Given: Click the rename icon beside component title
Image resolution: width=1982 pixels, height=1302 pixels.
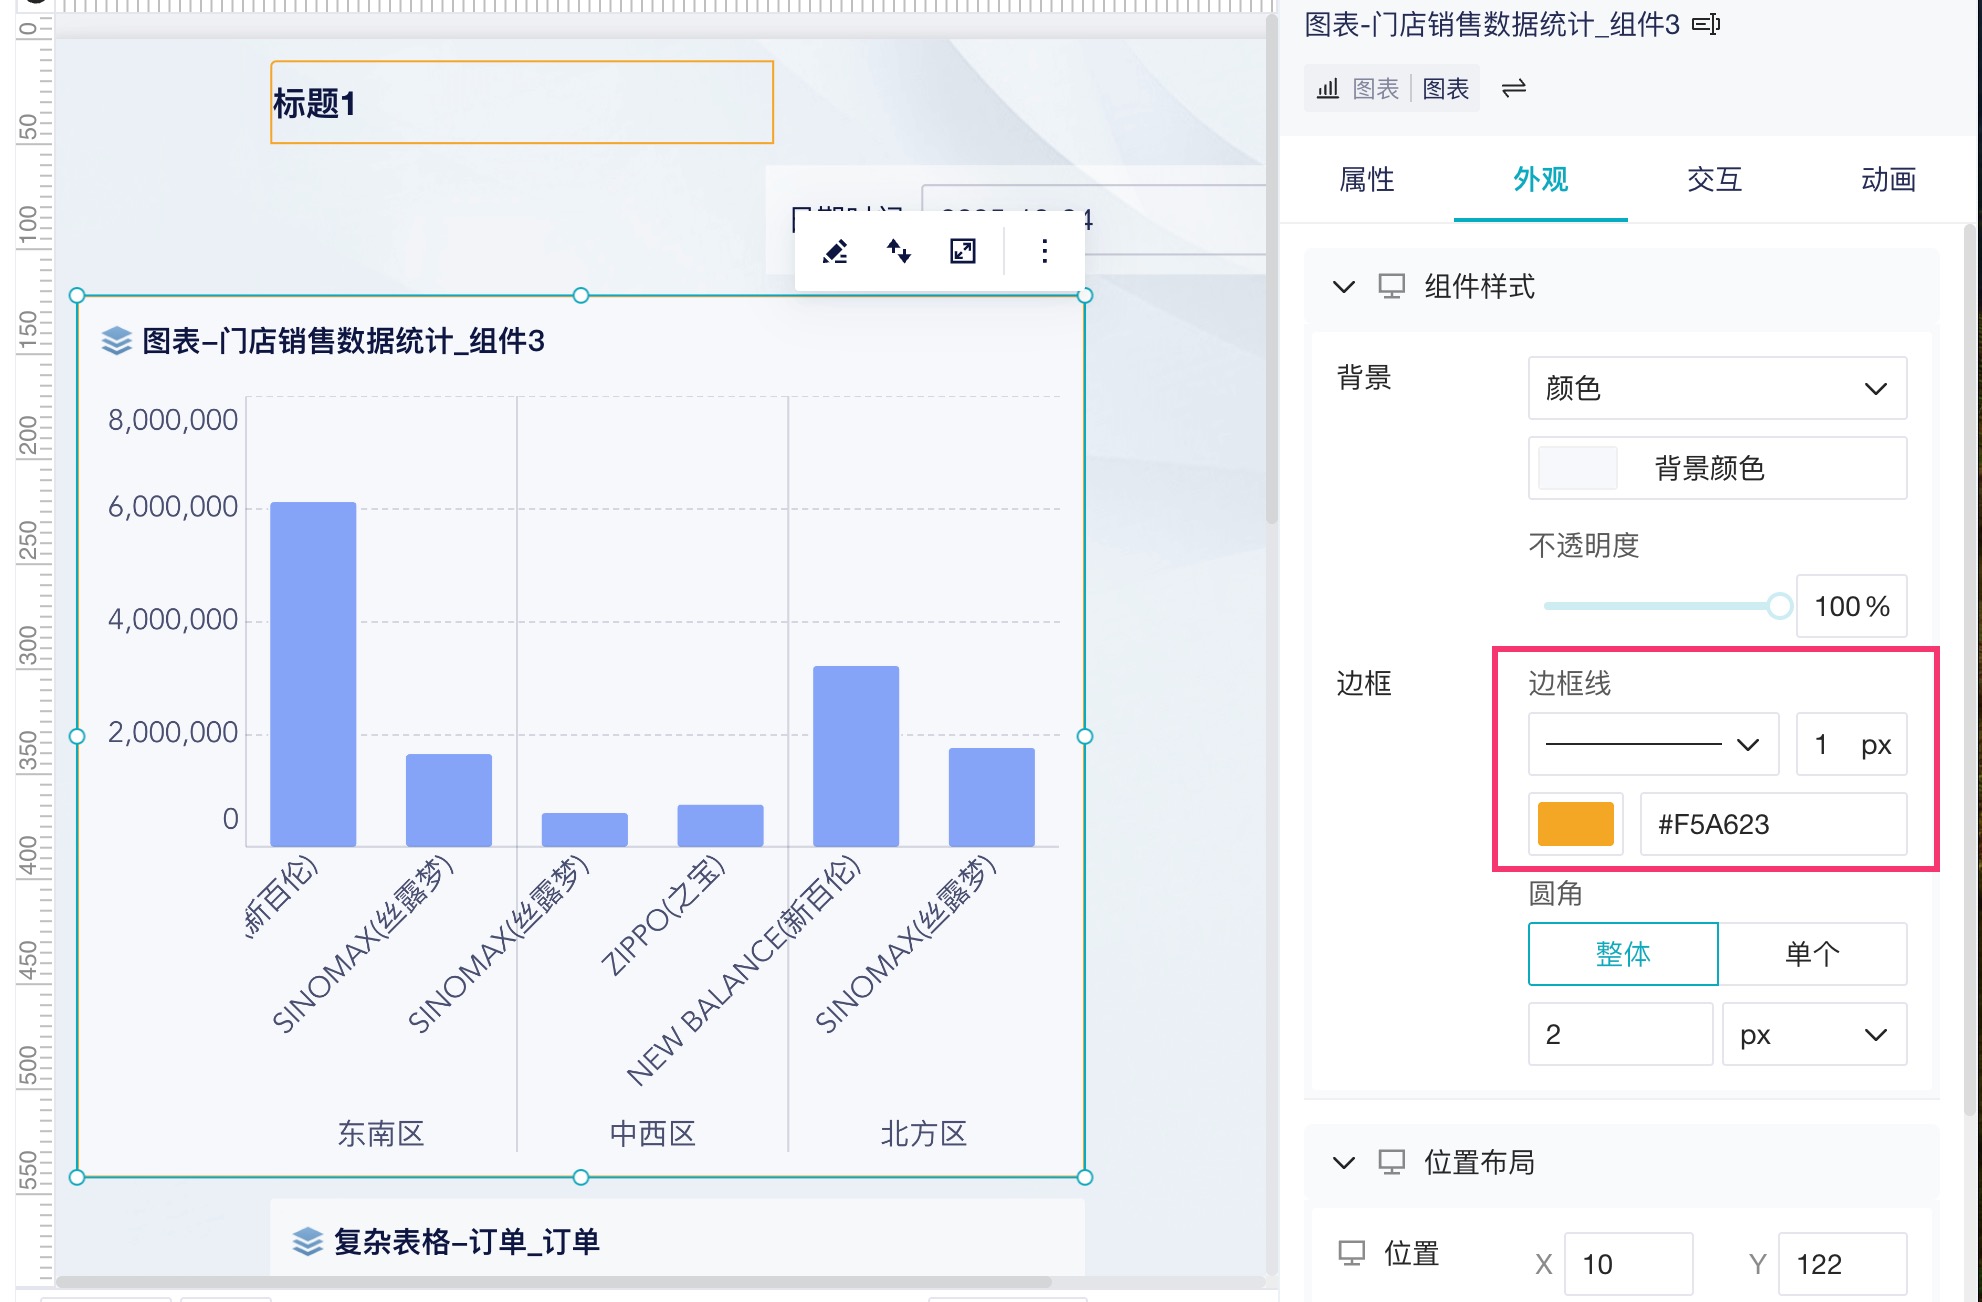Looking at the screenshot, I should pos(1706,24).
